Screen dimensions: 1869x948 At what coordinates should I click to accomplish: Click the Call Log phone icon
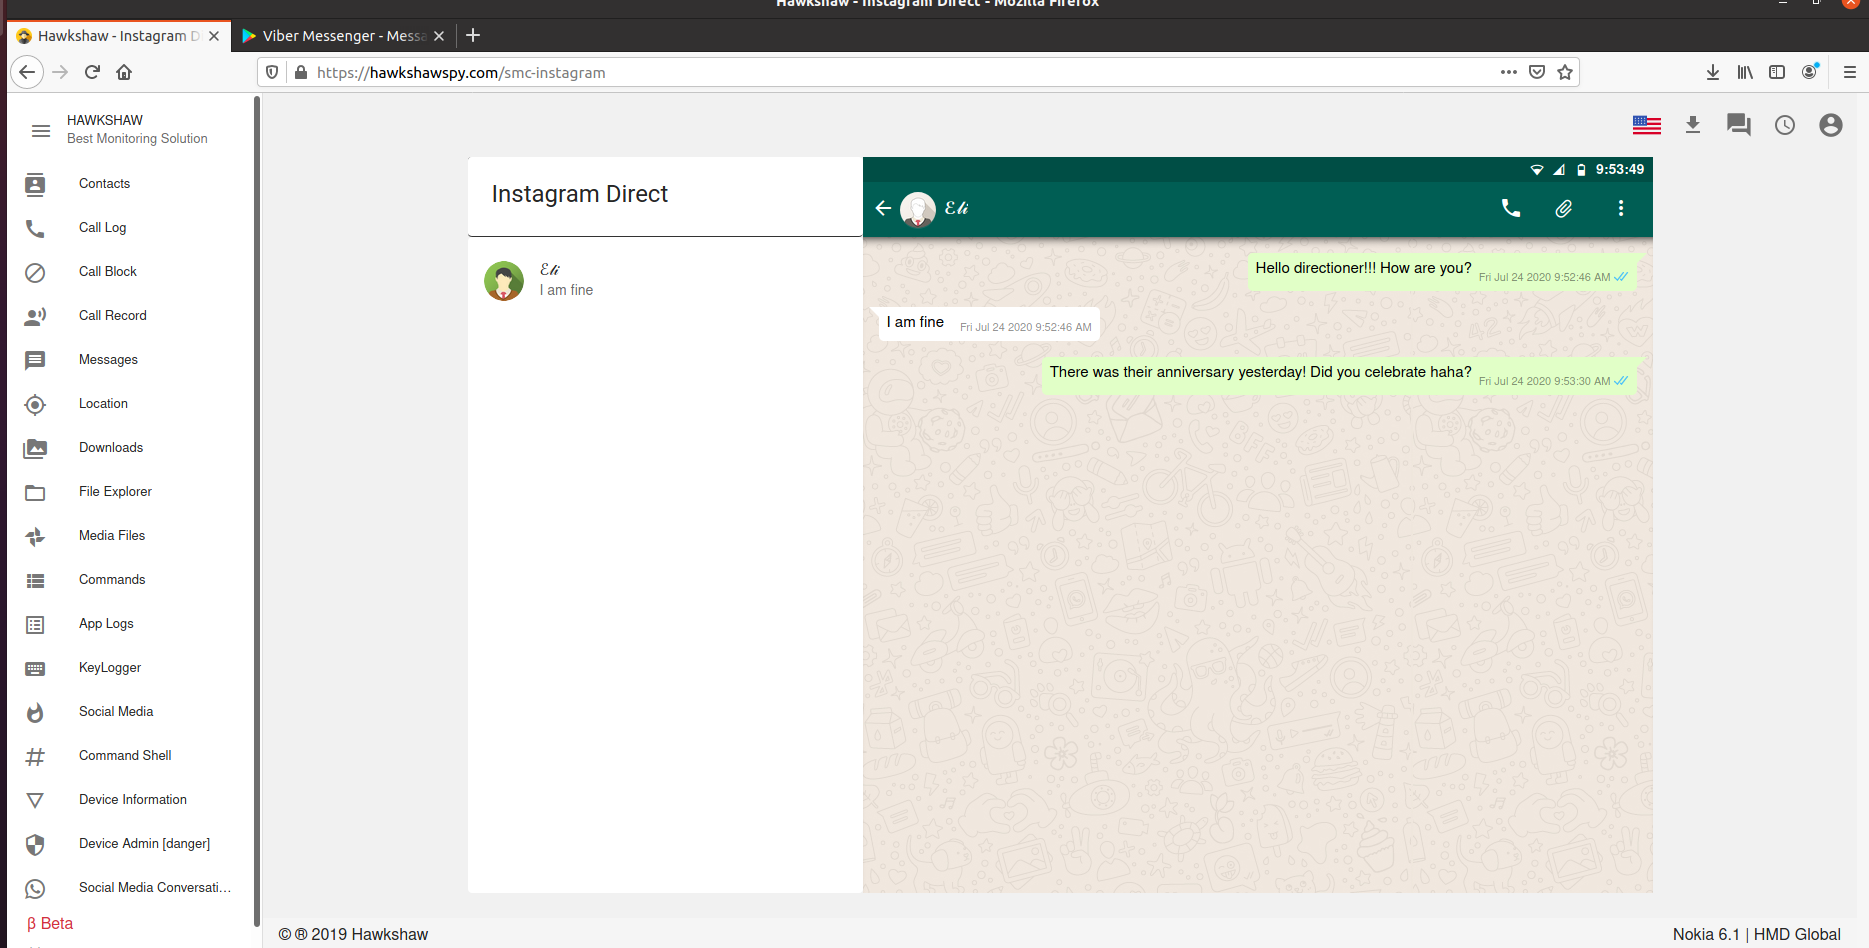point(35,228)
